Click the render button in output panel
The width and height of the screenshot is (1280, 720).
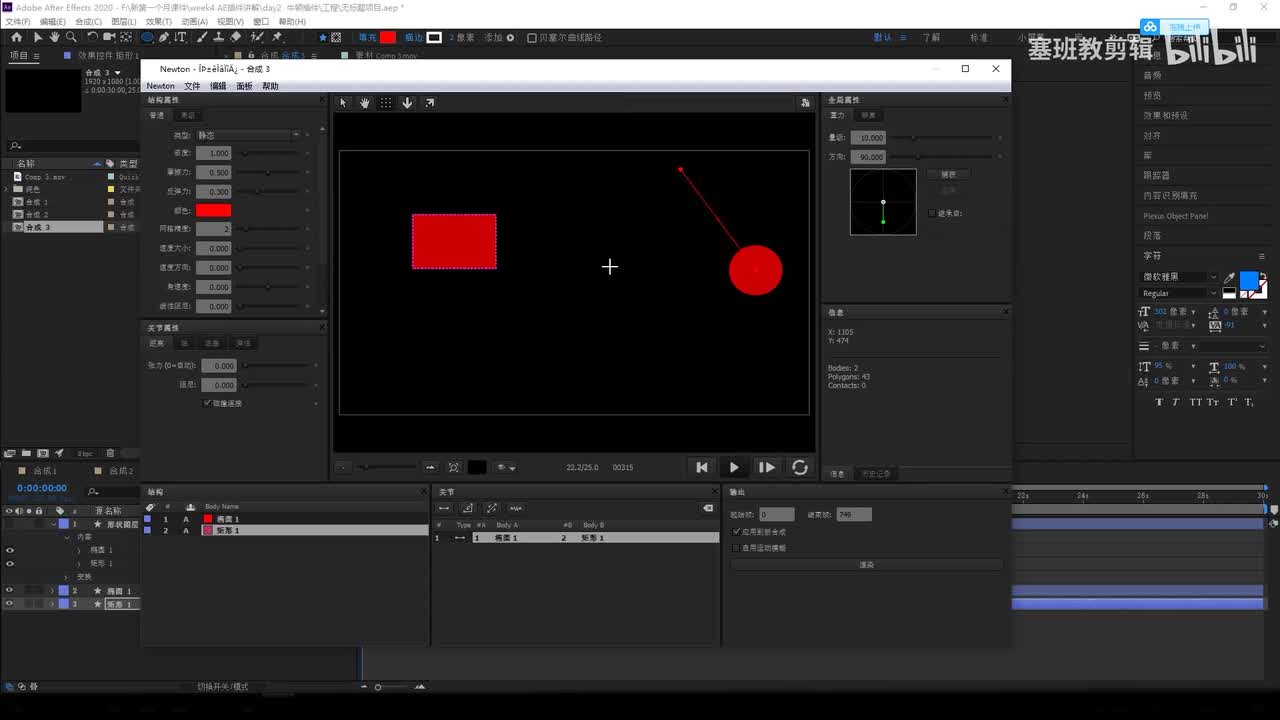click(x=866, y=565)
